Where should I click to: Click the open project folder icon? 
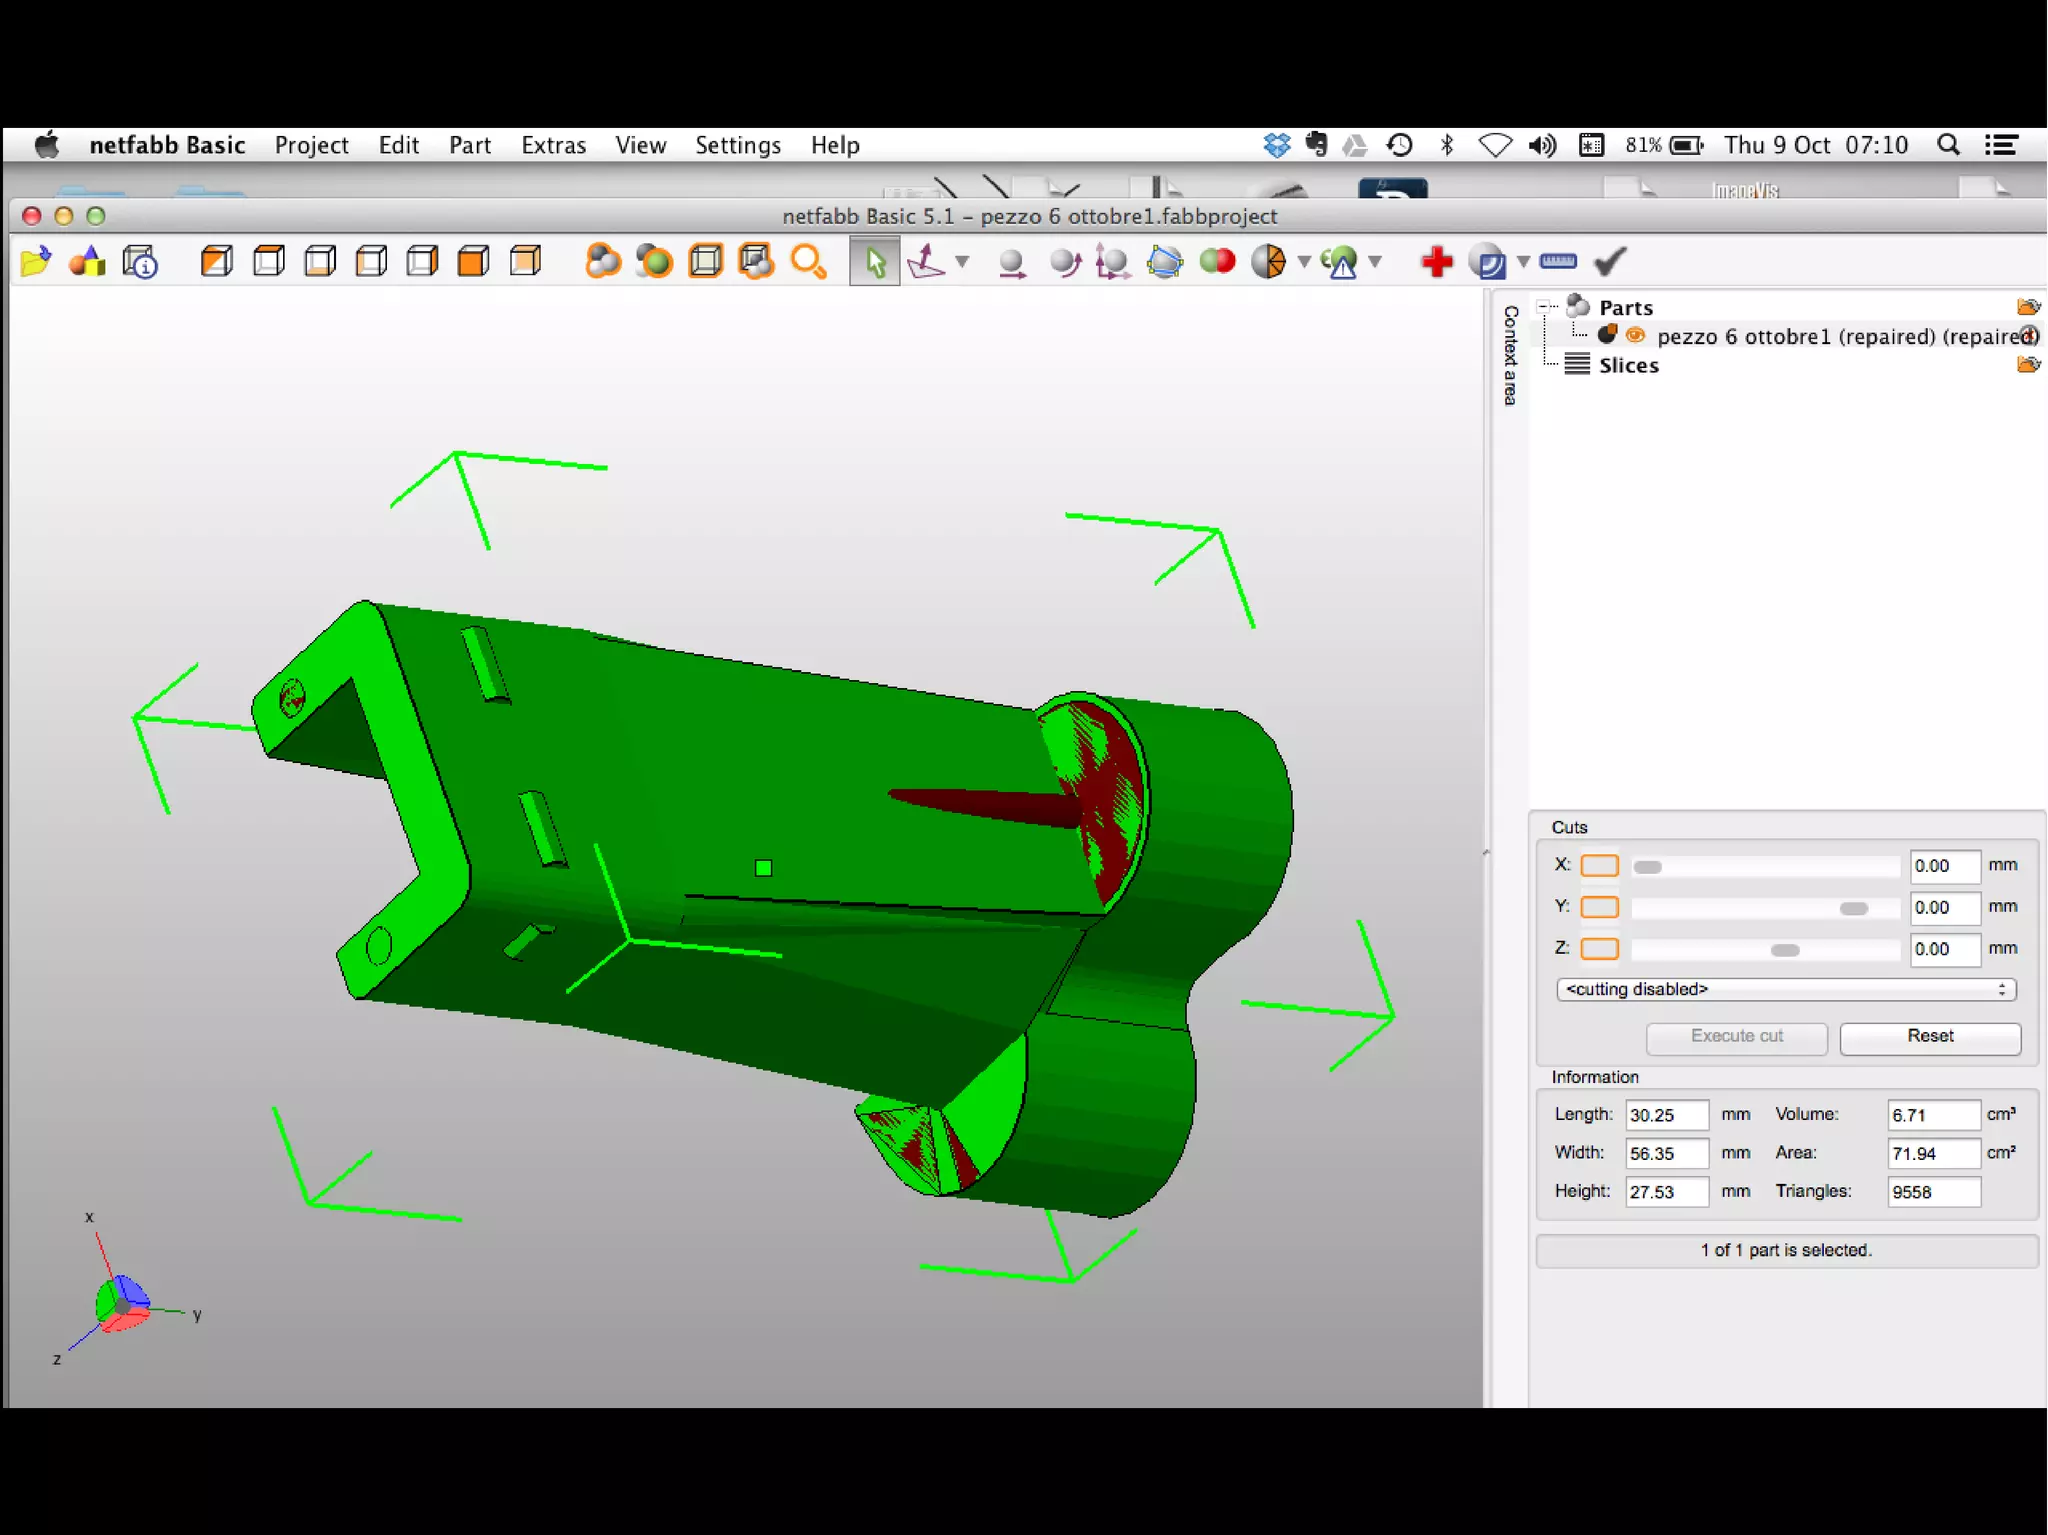(36, 262)
